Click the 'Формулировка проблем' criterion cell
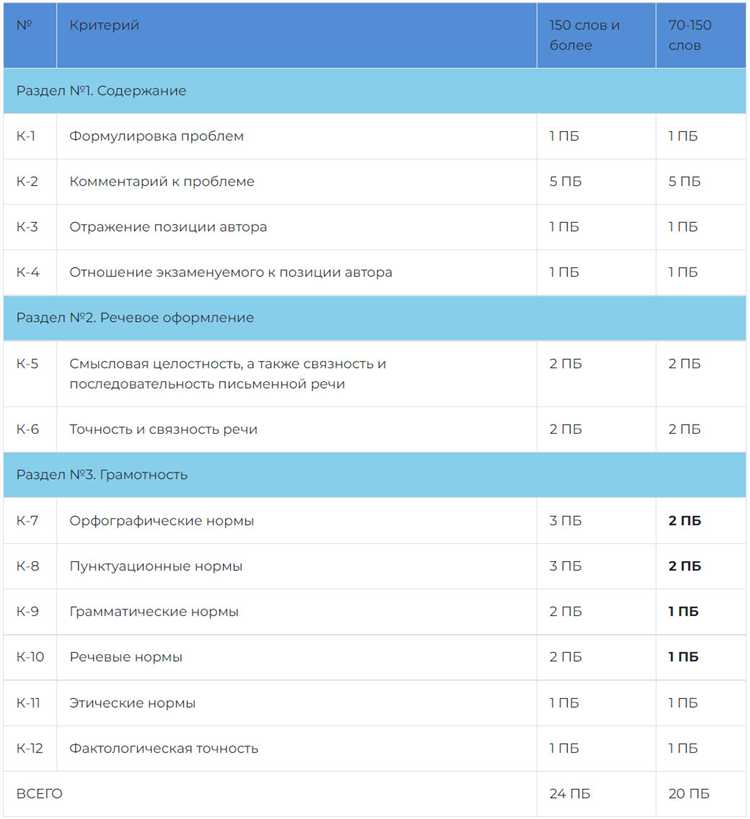750x819 pixels. [156, 136]
